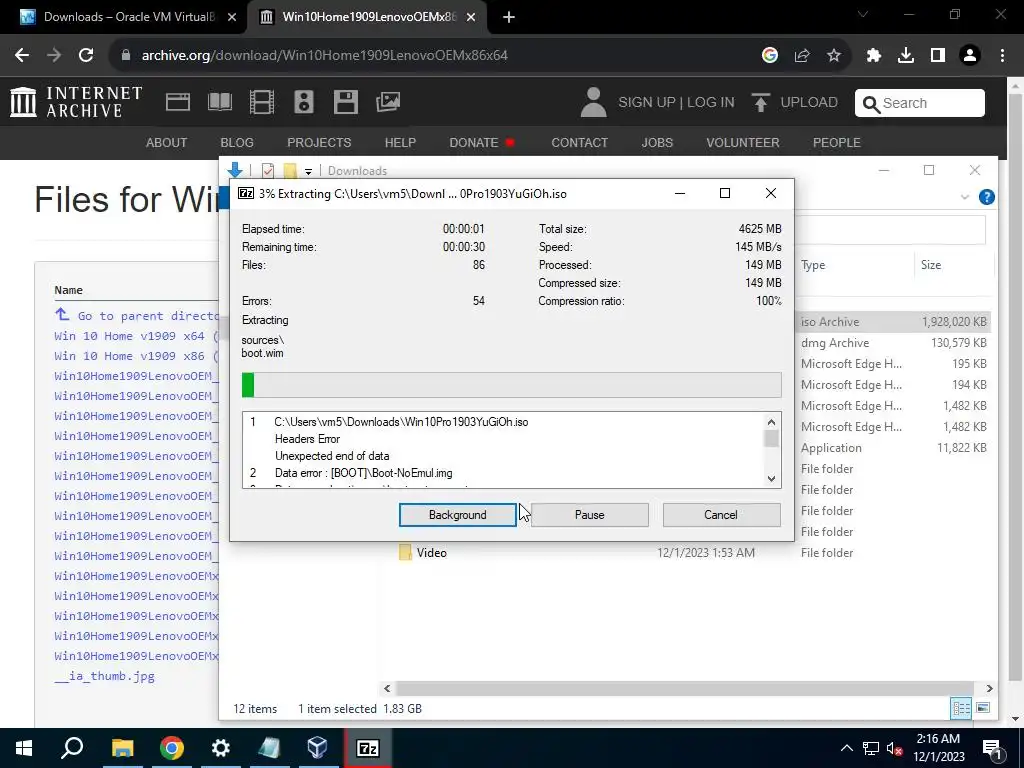Click the green extraction progress bar
Screen dimensions: 1024x768
[511, 385]
